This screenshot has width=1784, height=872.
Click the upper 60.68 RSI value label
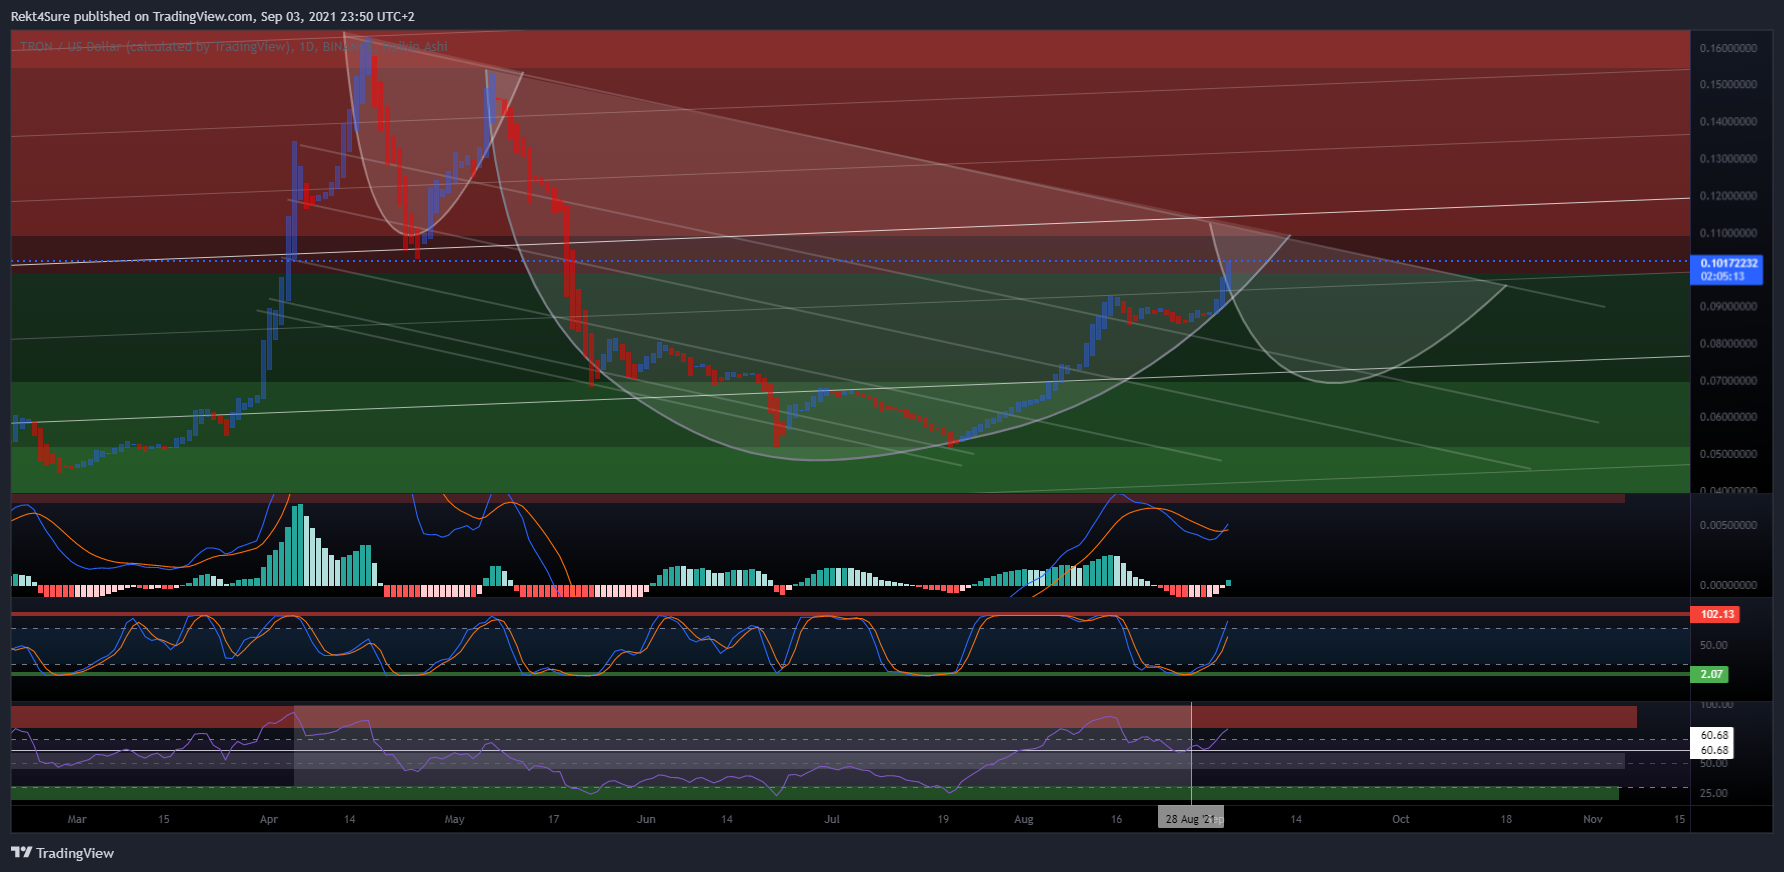[1714, 735]
